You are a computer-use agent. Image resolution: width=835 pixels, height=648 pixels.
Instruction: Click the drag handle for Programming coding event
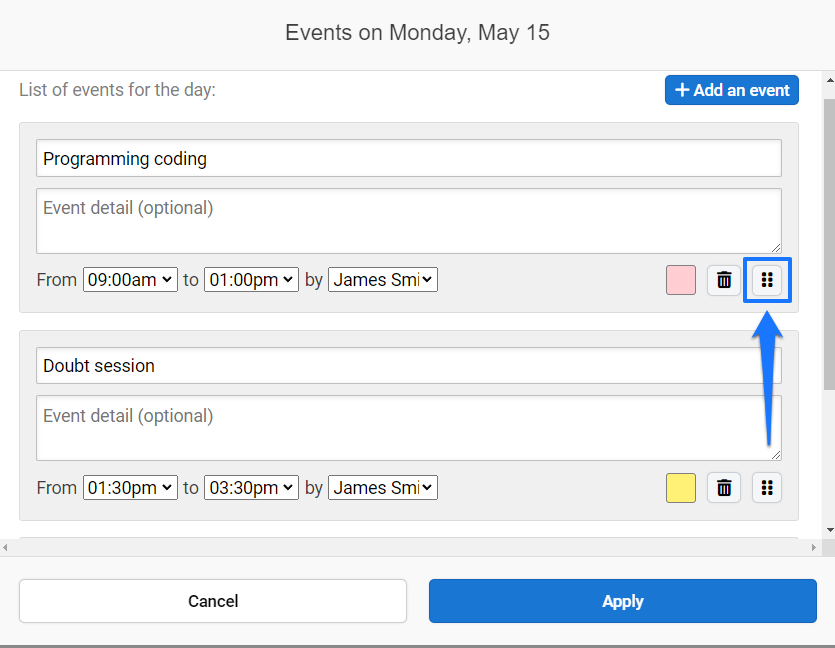point(767,280)
